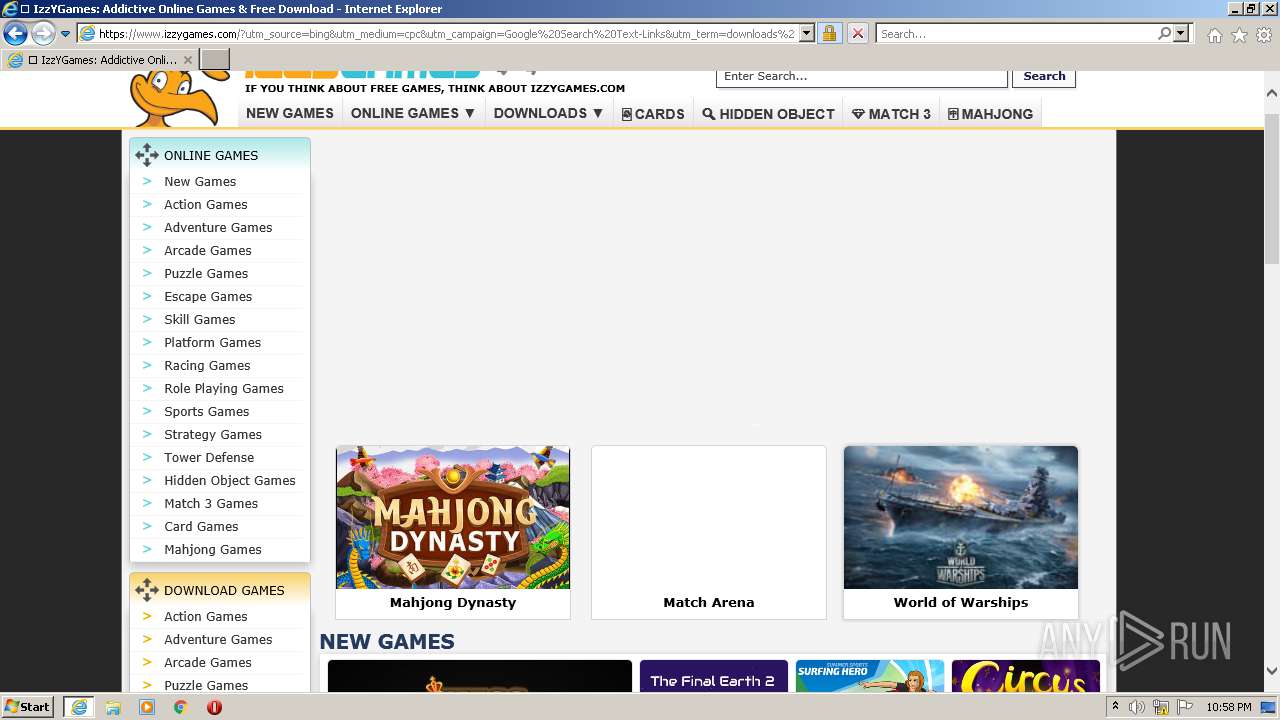
Task: Open Role Playing Games sidebar link
Action: point(224,388)
